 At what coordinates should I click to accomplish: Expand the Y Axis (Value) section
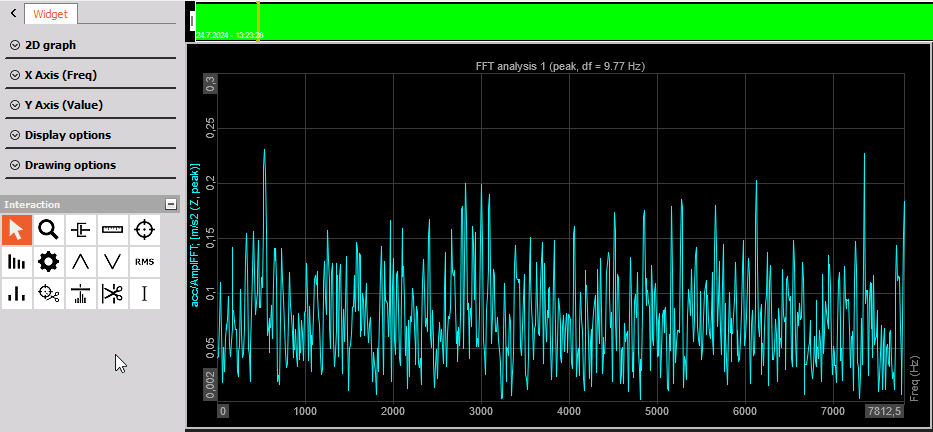[90, 105]
